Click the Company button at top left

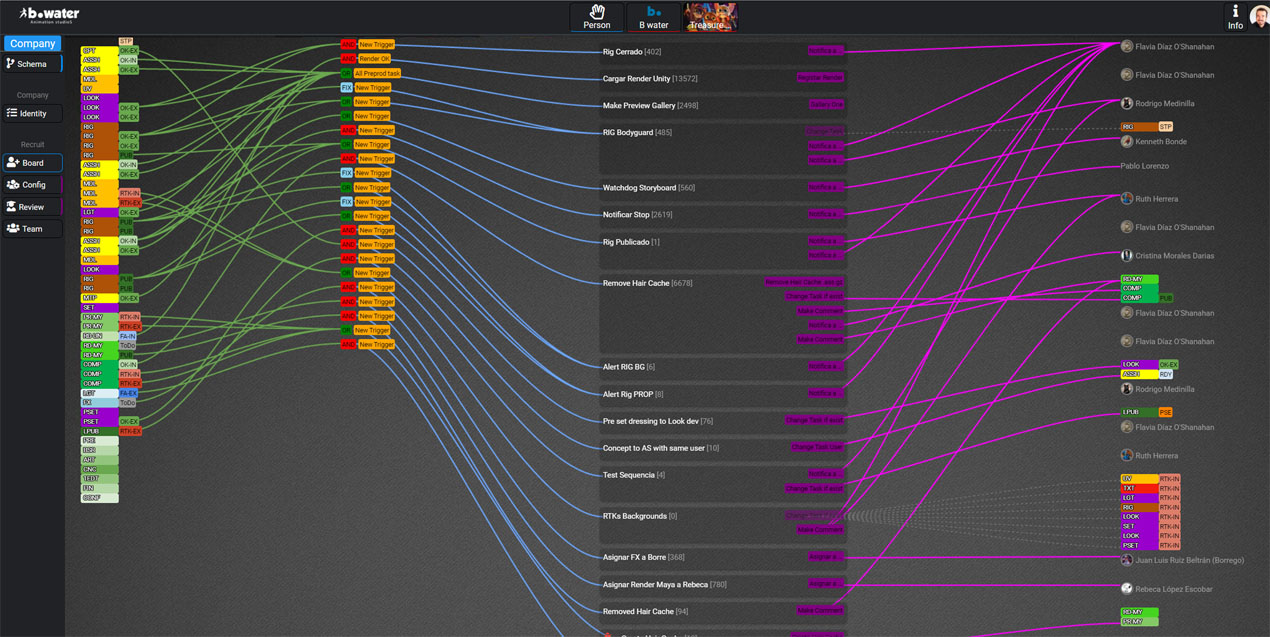coord(32,44)
